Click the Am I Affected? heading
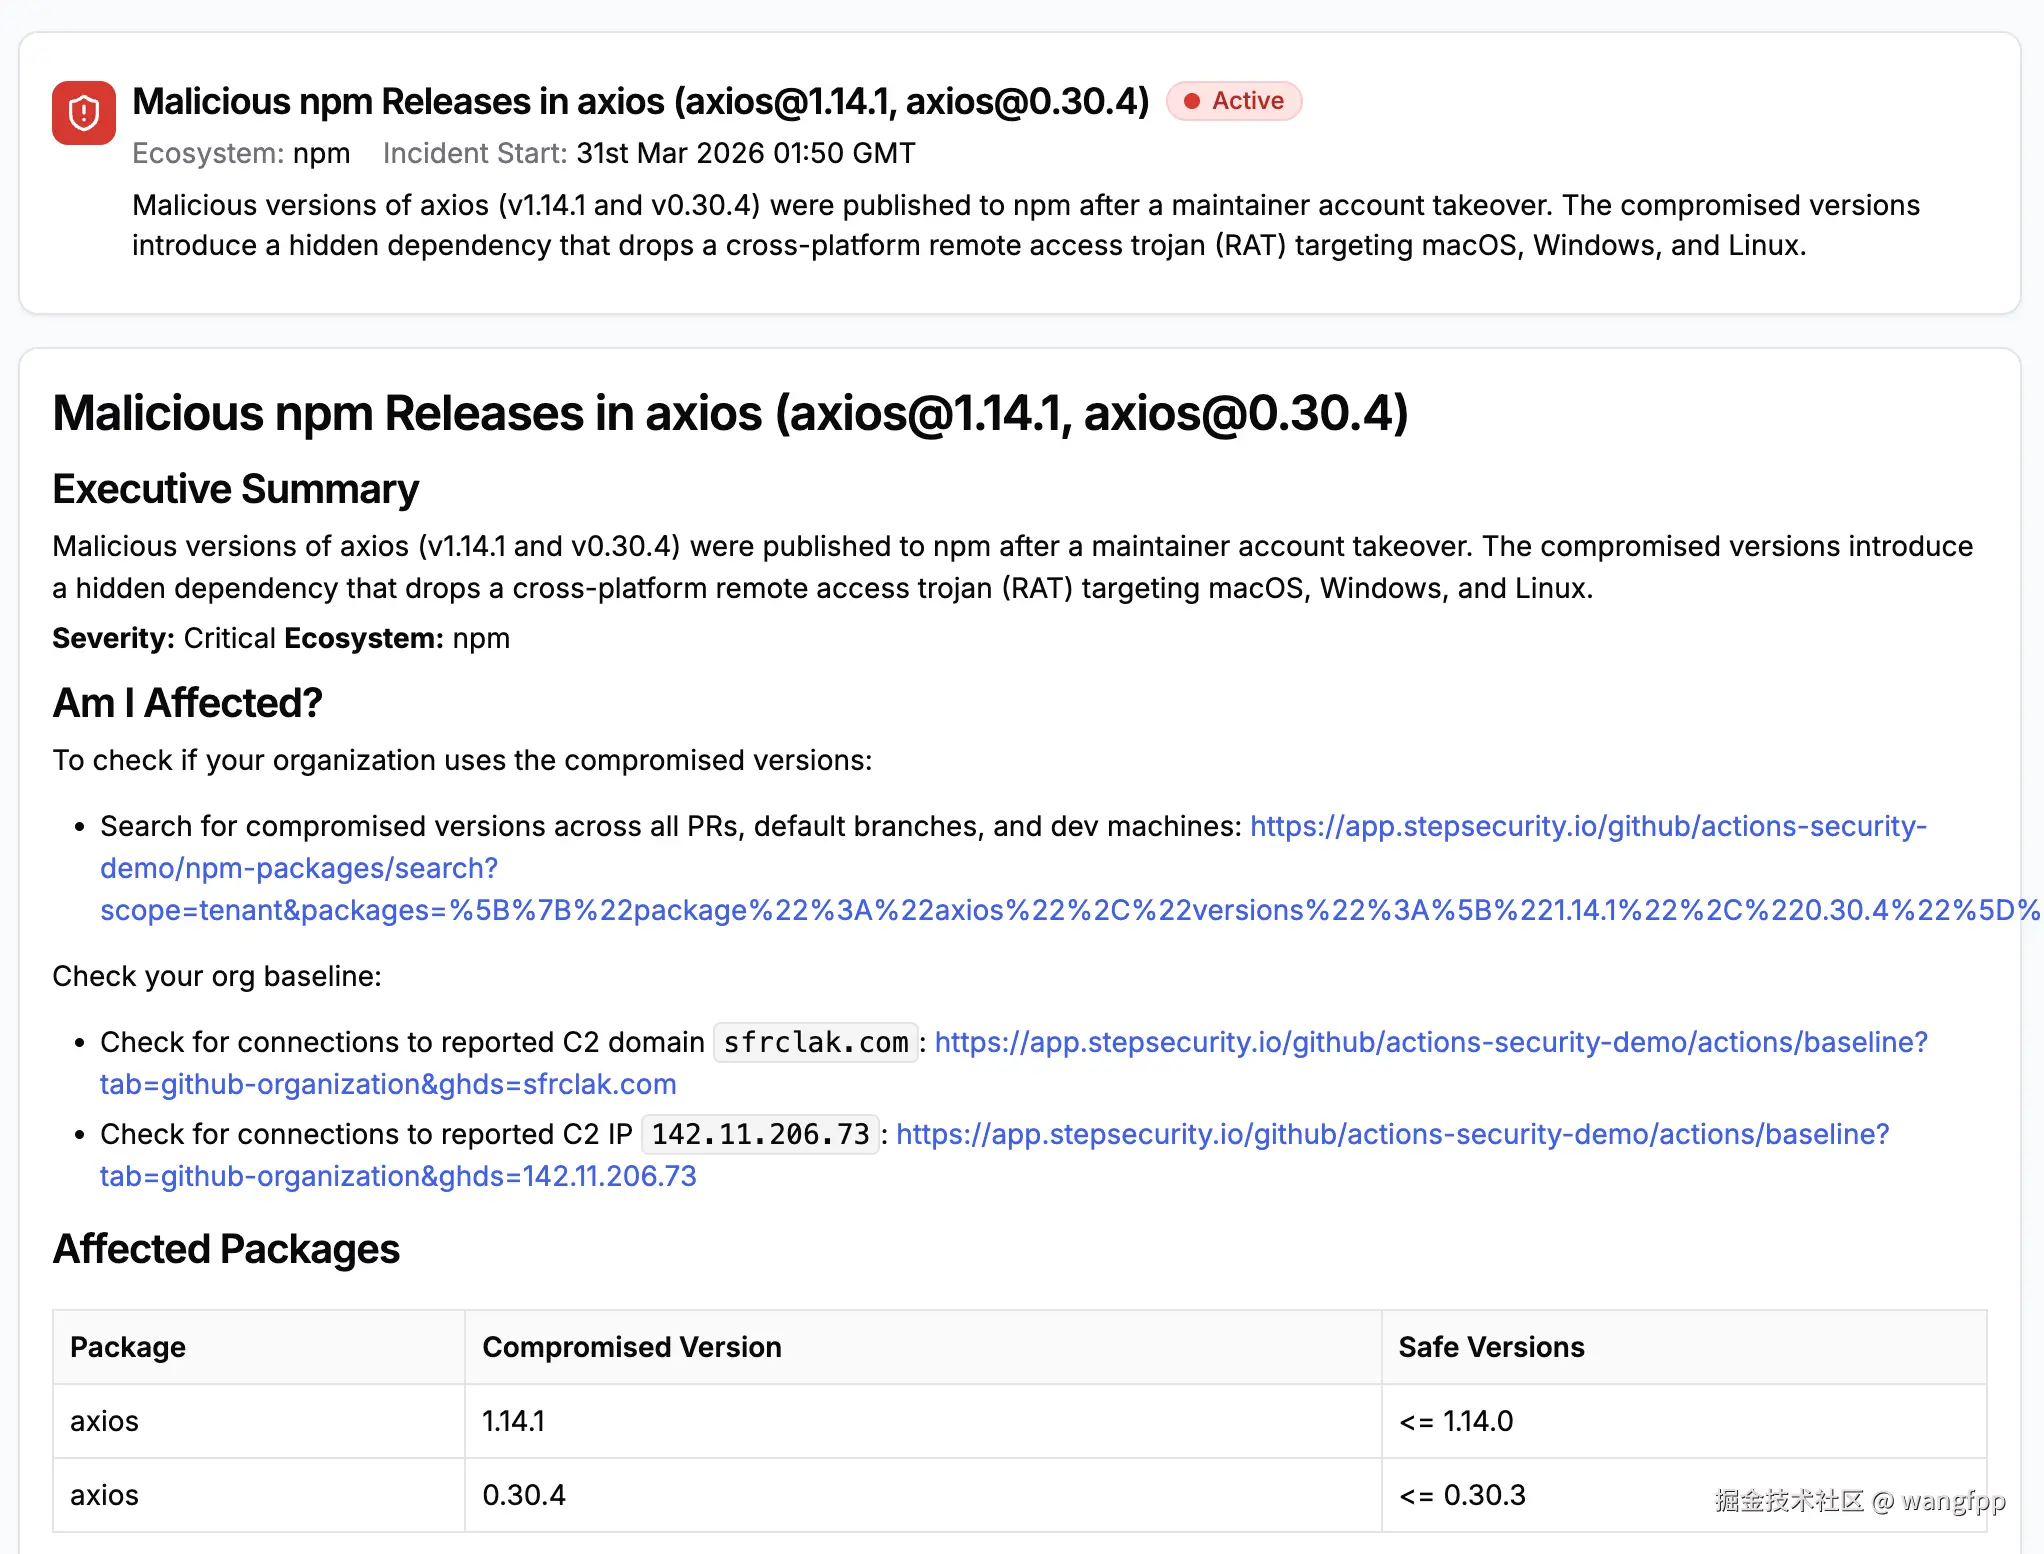This screenshot has height=1554, width=2044. 187,703
